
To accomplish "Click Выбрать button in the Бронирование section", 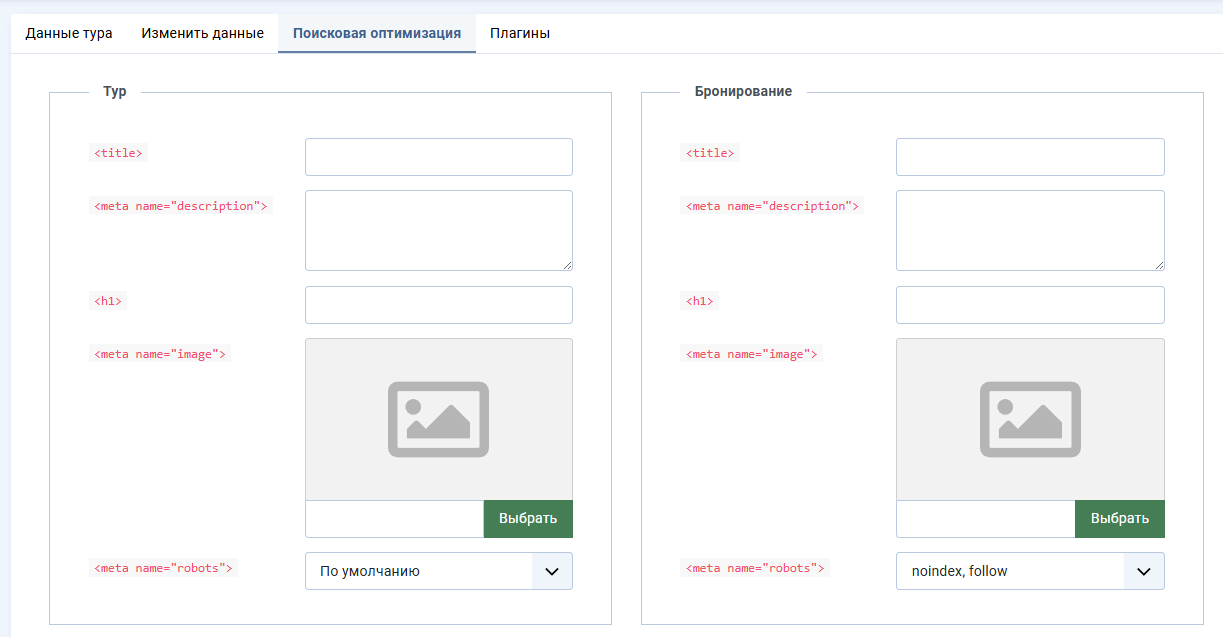I will point(1120,519).
